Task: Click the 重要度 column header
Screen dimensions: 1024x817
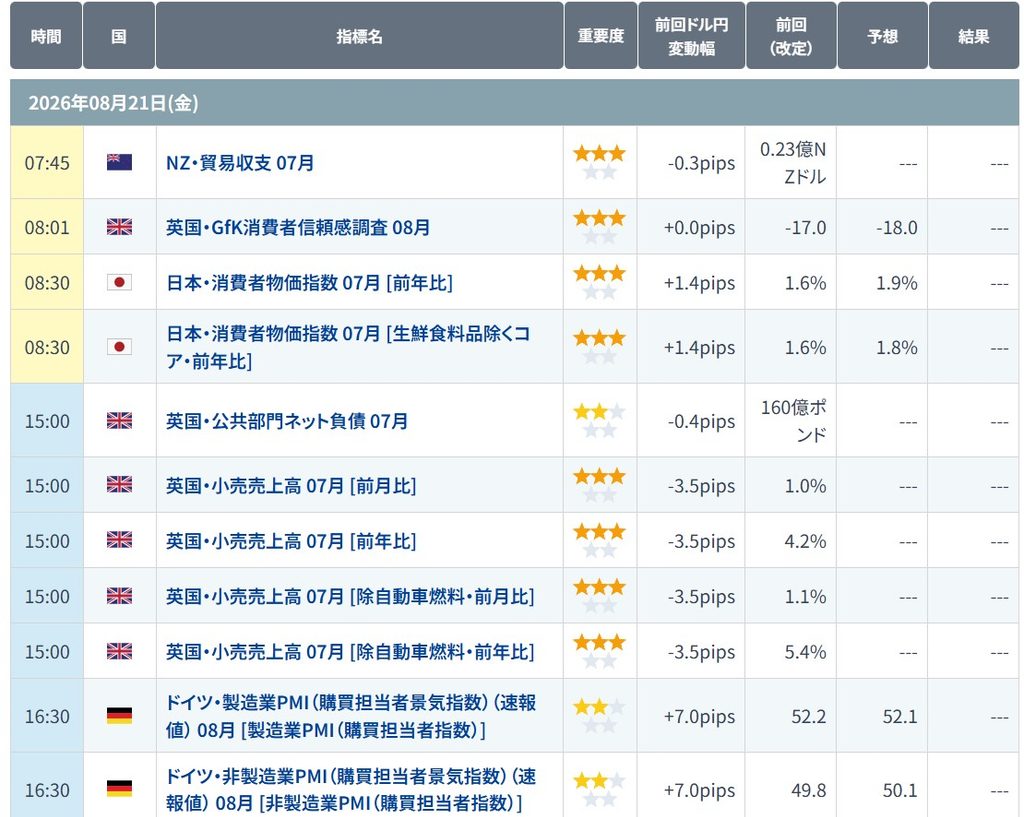Action: [x=601, y=35]
